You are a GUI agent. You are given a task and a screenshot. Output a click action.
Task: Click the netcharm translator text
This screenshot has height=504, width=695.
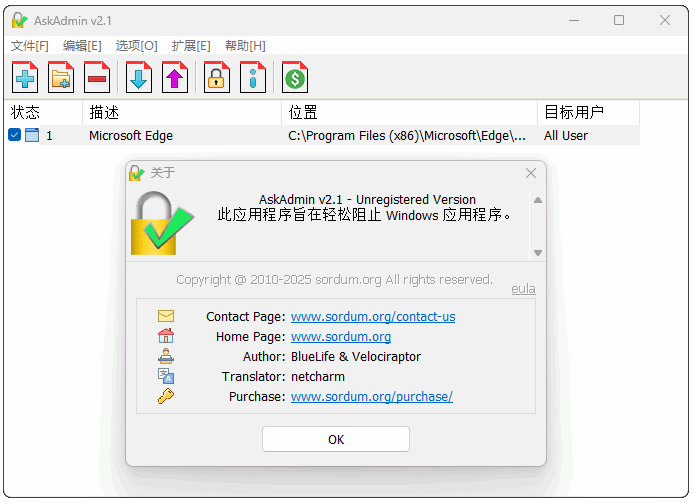pos(318,376)
